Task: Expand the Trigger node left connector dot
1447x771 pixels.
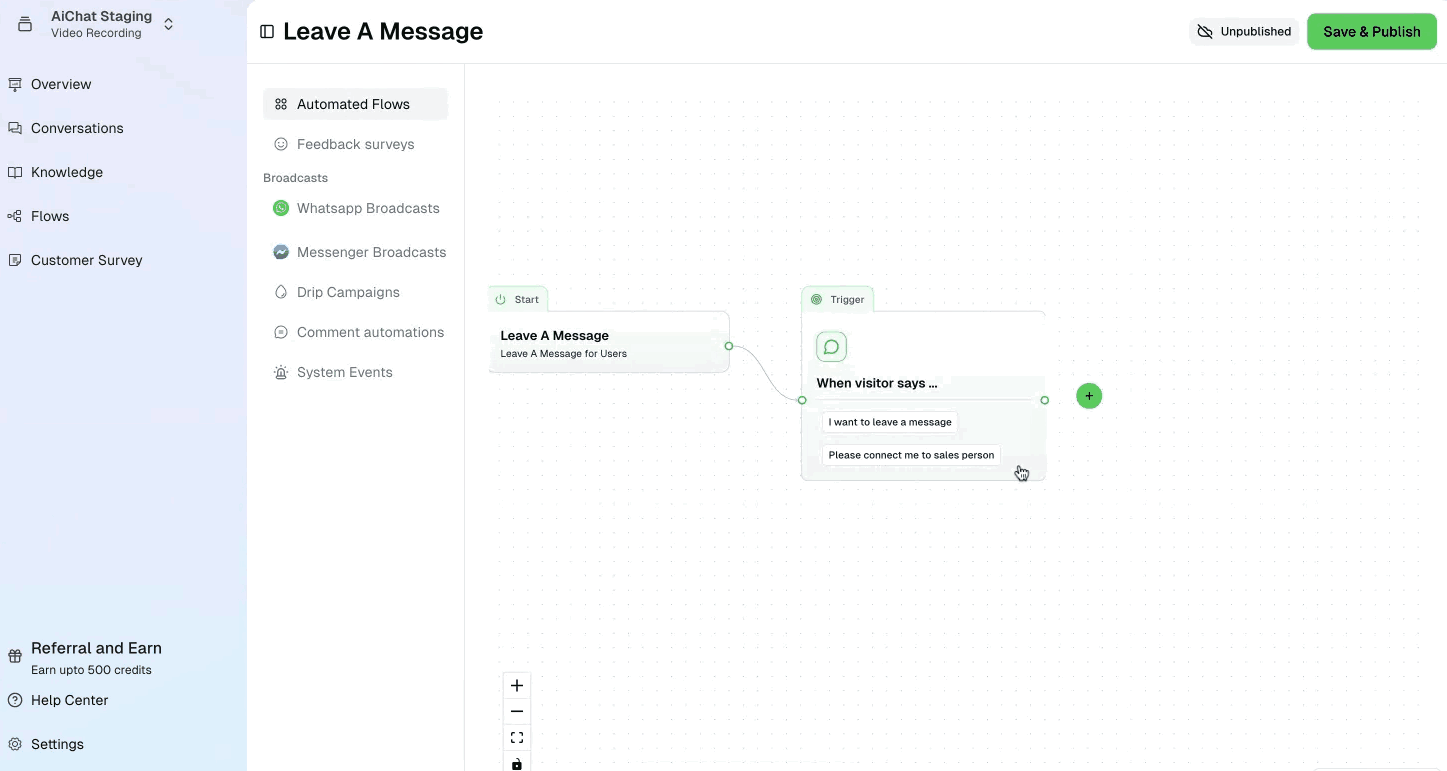Action: click(x=802, y=399)
